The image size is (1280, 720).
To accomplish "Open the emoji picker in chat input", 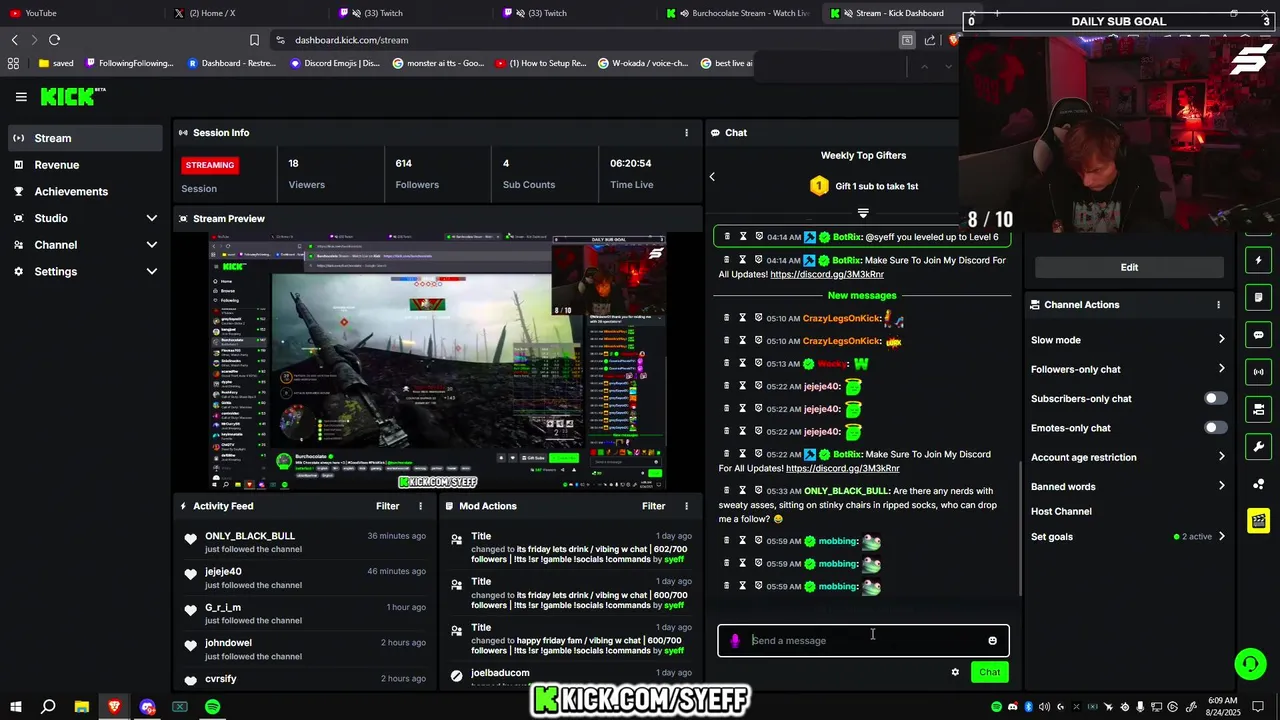I will pos(992,641).
